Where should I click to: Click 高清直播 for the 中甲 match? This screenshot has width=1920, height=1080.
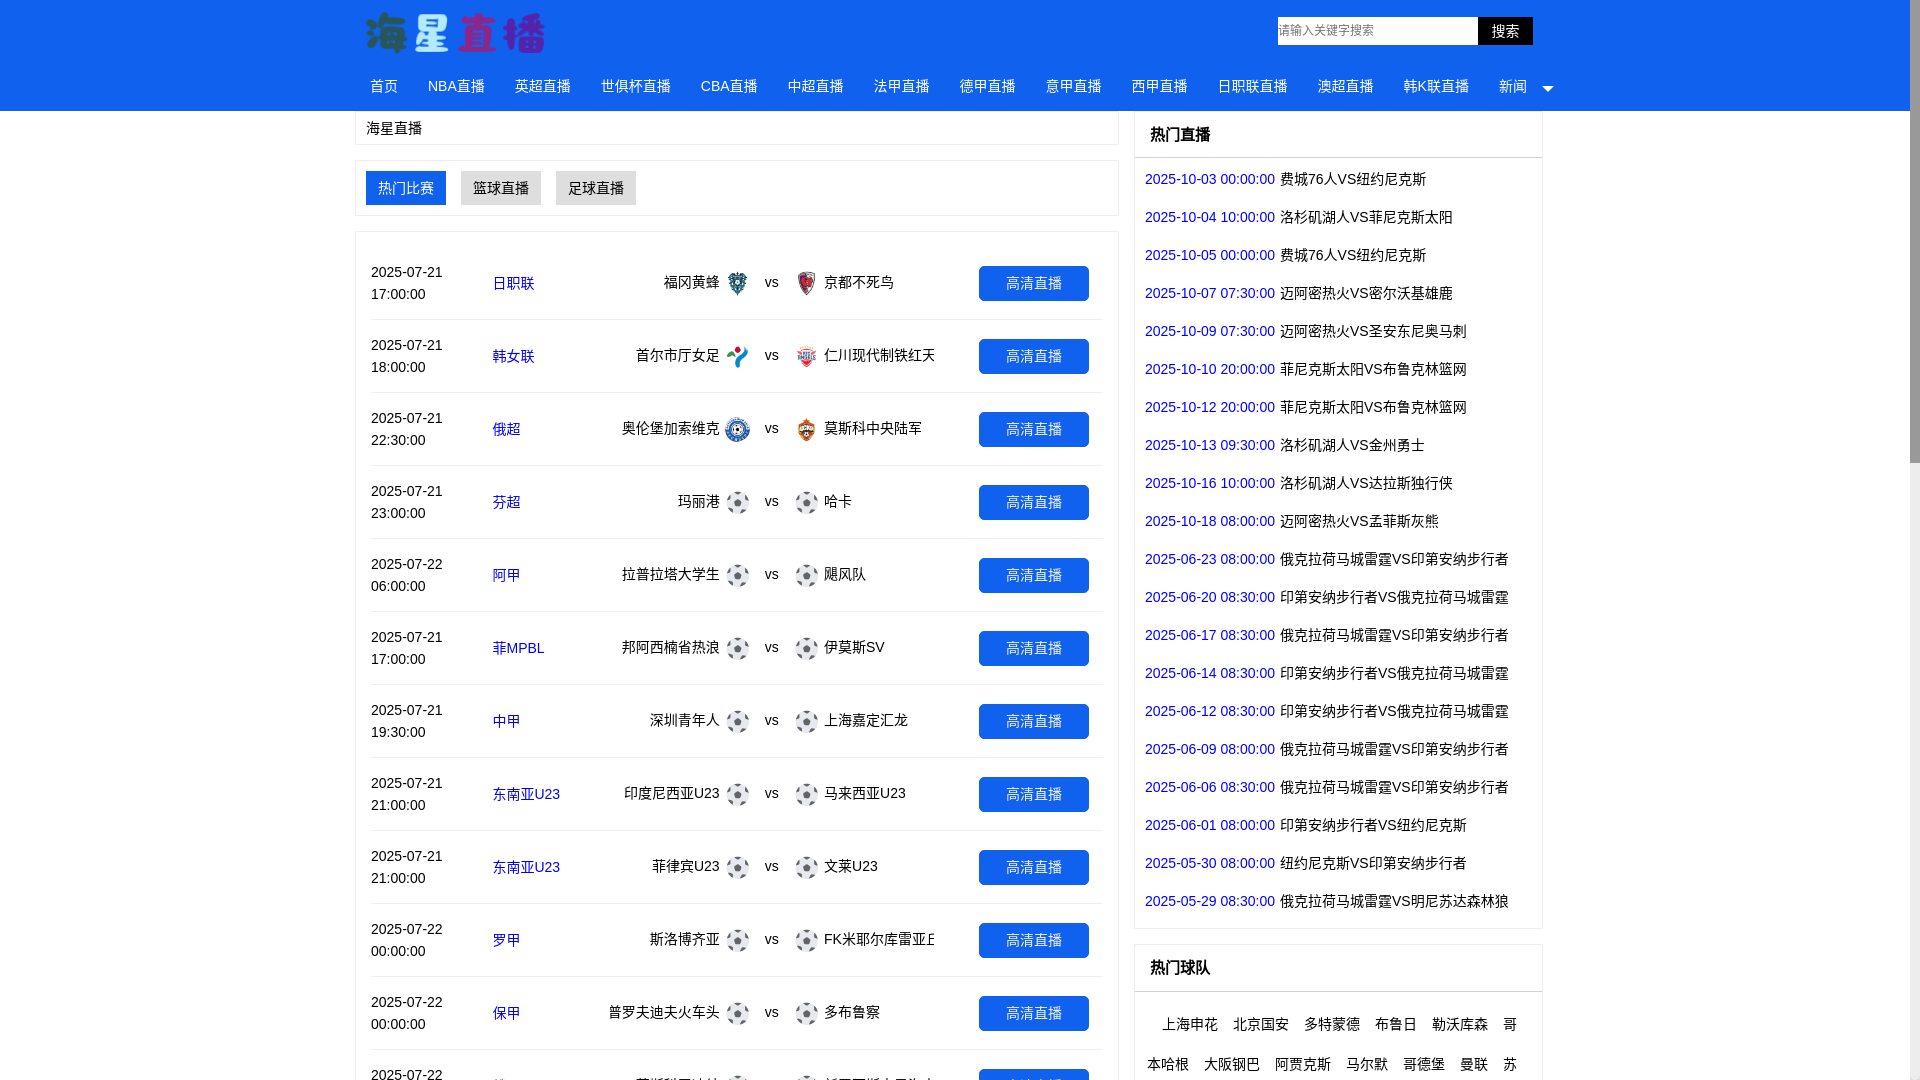click(1034, 721)
